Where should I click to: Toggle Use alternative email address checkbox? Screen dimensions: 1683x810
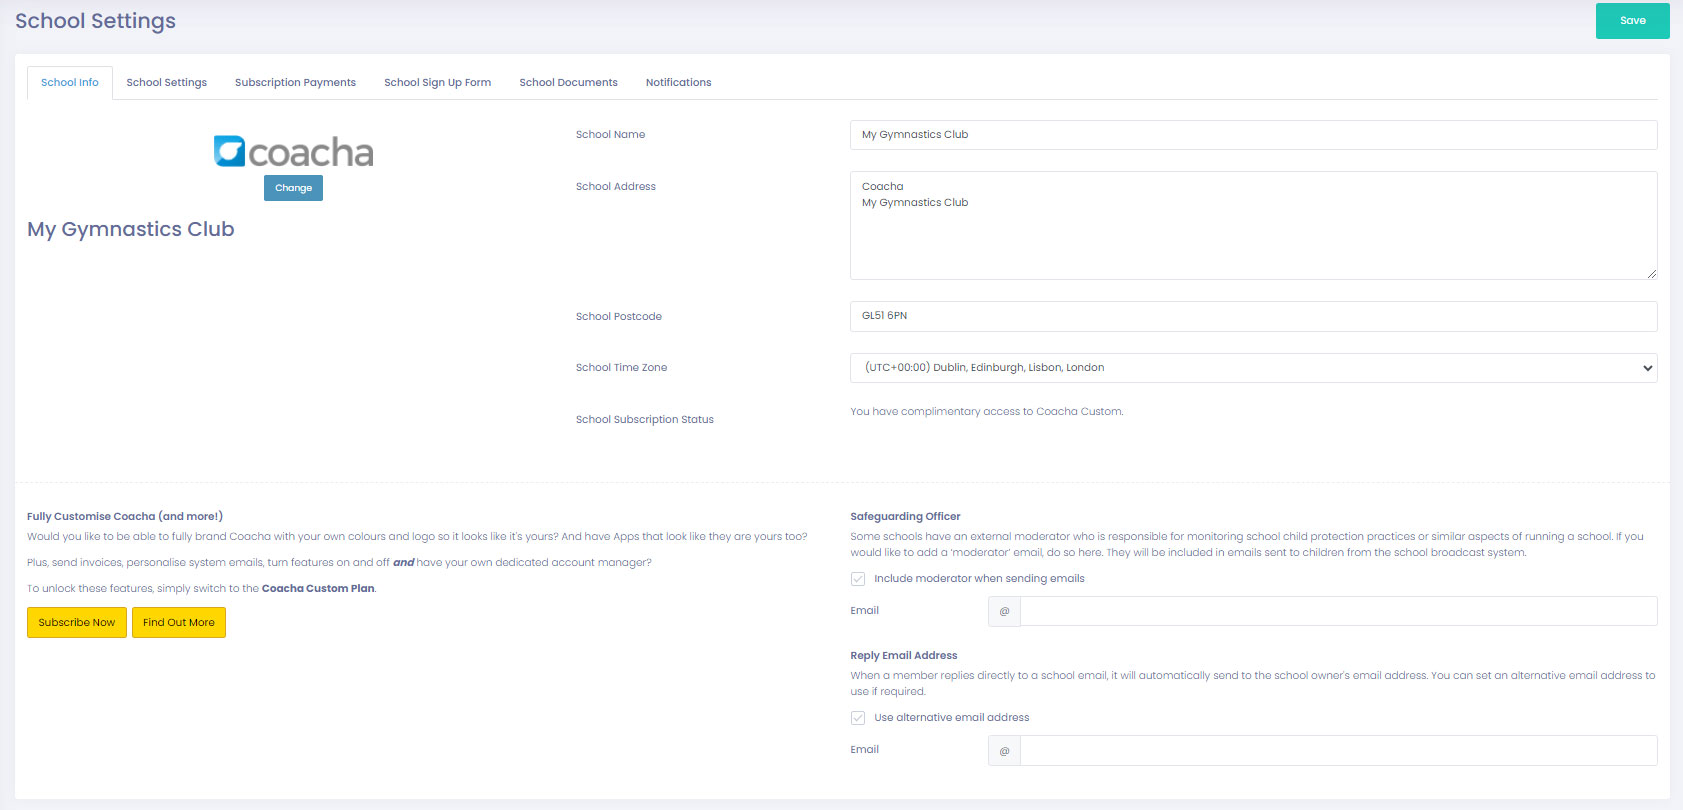(858, 718)
